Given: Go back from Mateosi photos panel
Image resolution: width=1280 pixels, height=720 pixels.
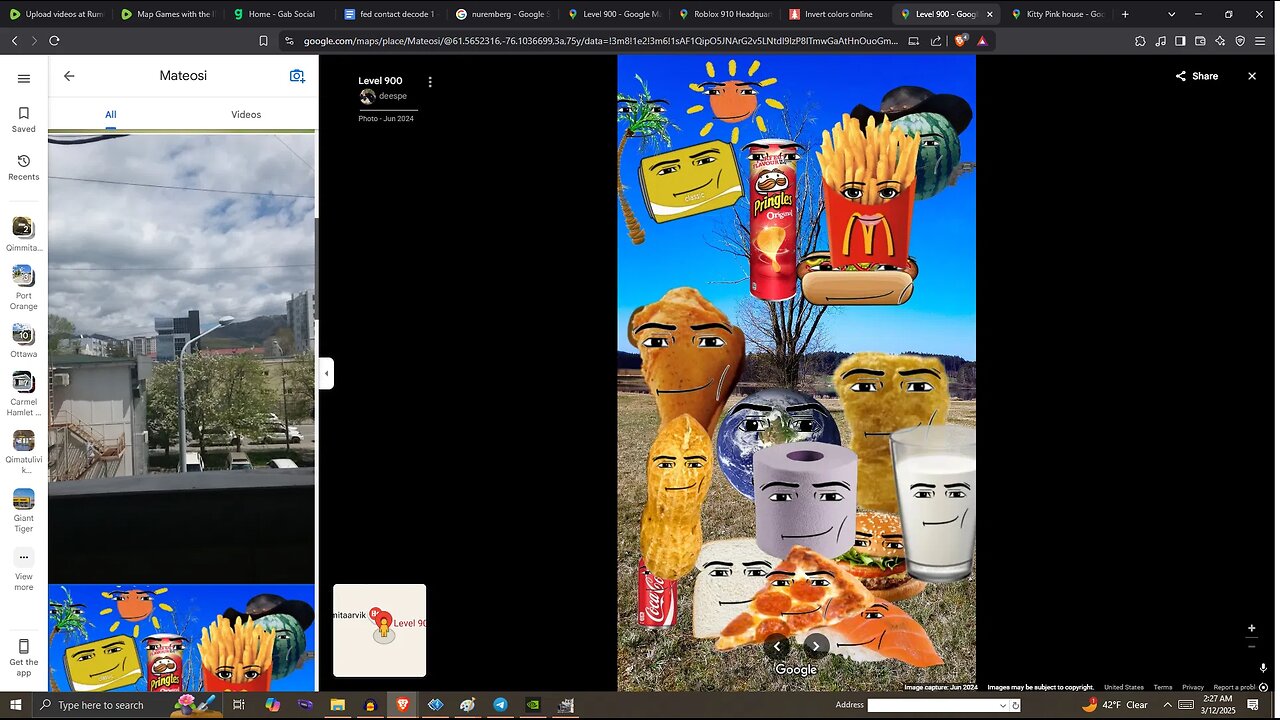Looking at the screenshot, I should click(69, 76).
